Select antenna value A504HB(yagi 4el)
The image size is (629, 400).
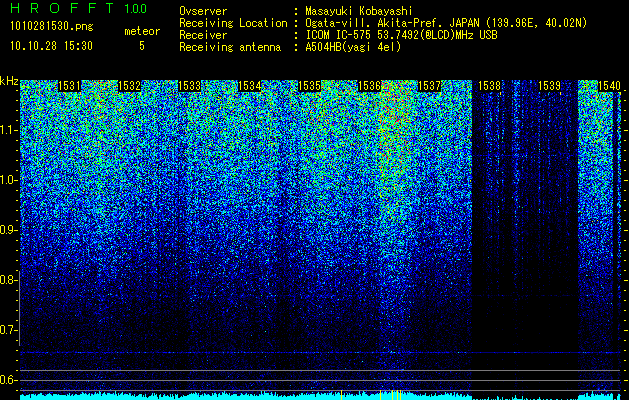click(x=353, y=47)
